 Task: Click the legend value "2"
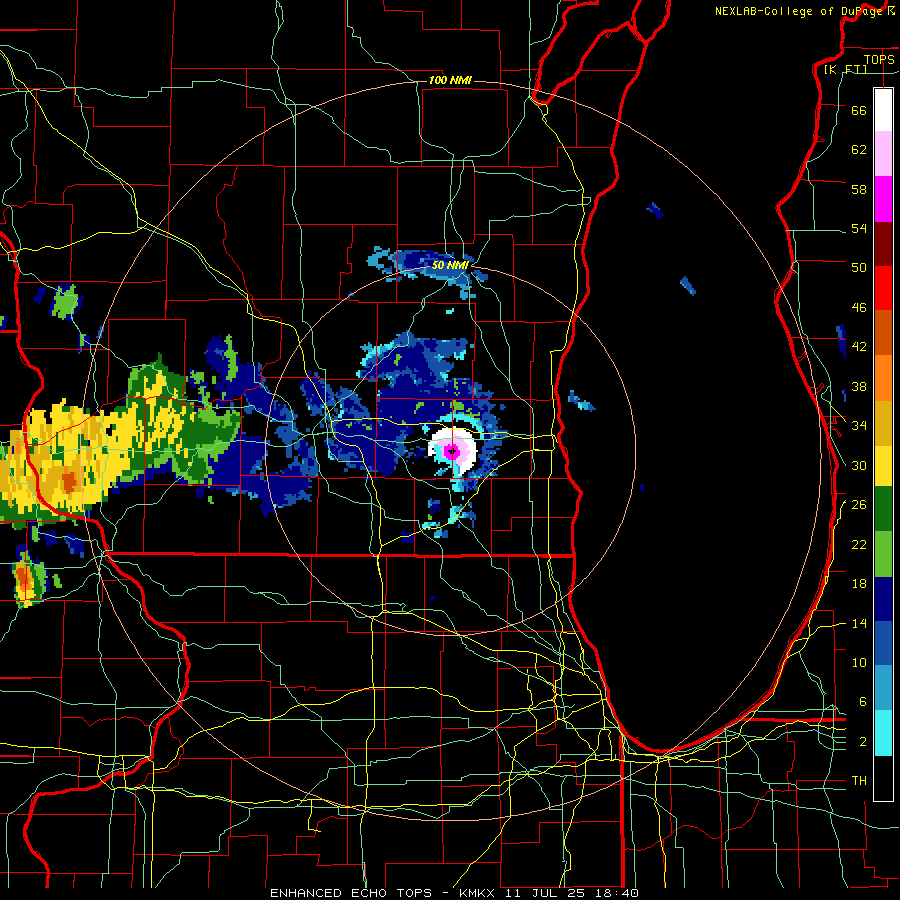click(863, 742)
